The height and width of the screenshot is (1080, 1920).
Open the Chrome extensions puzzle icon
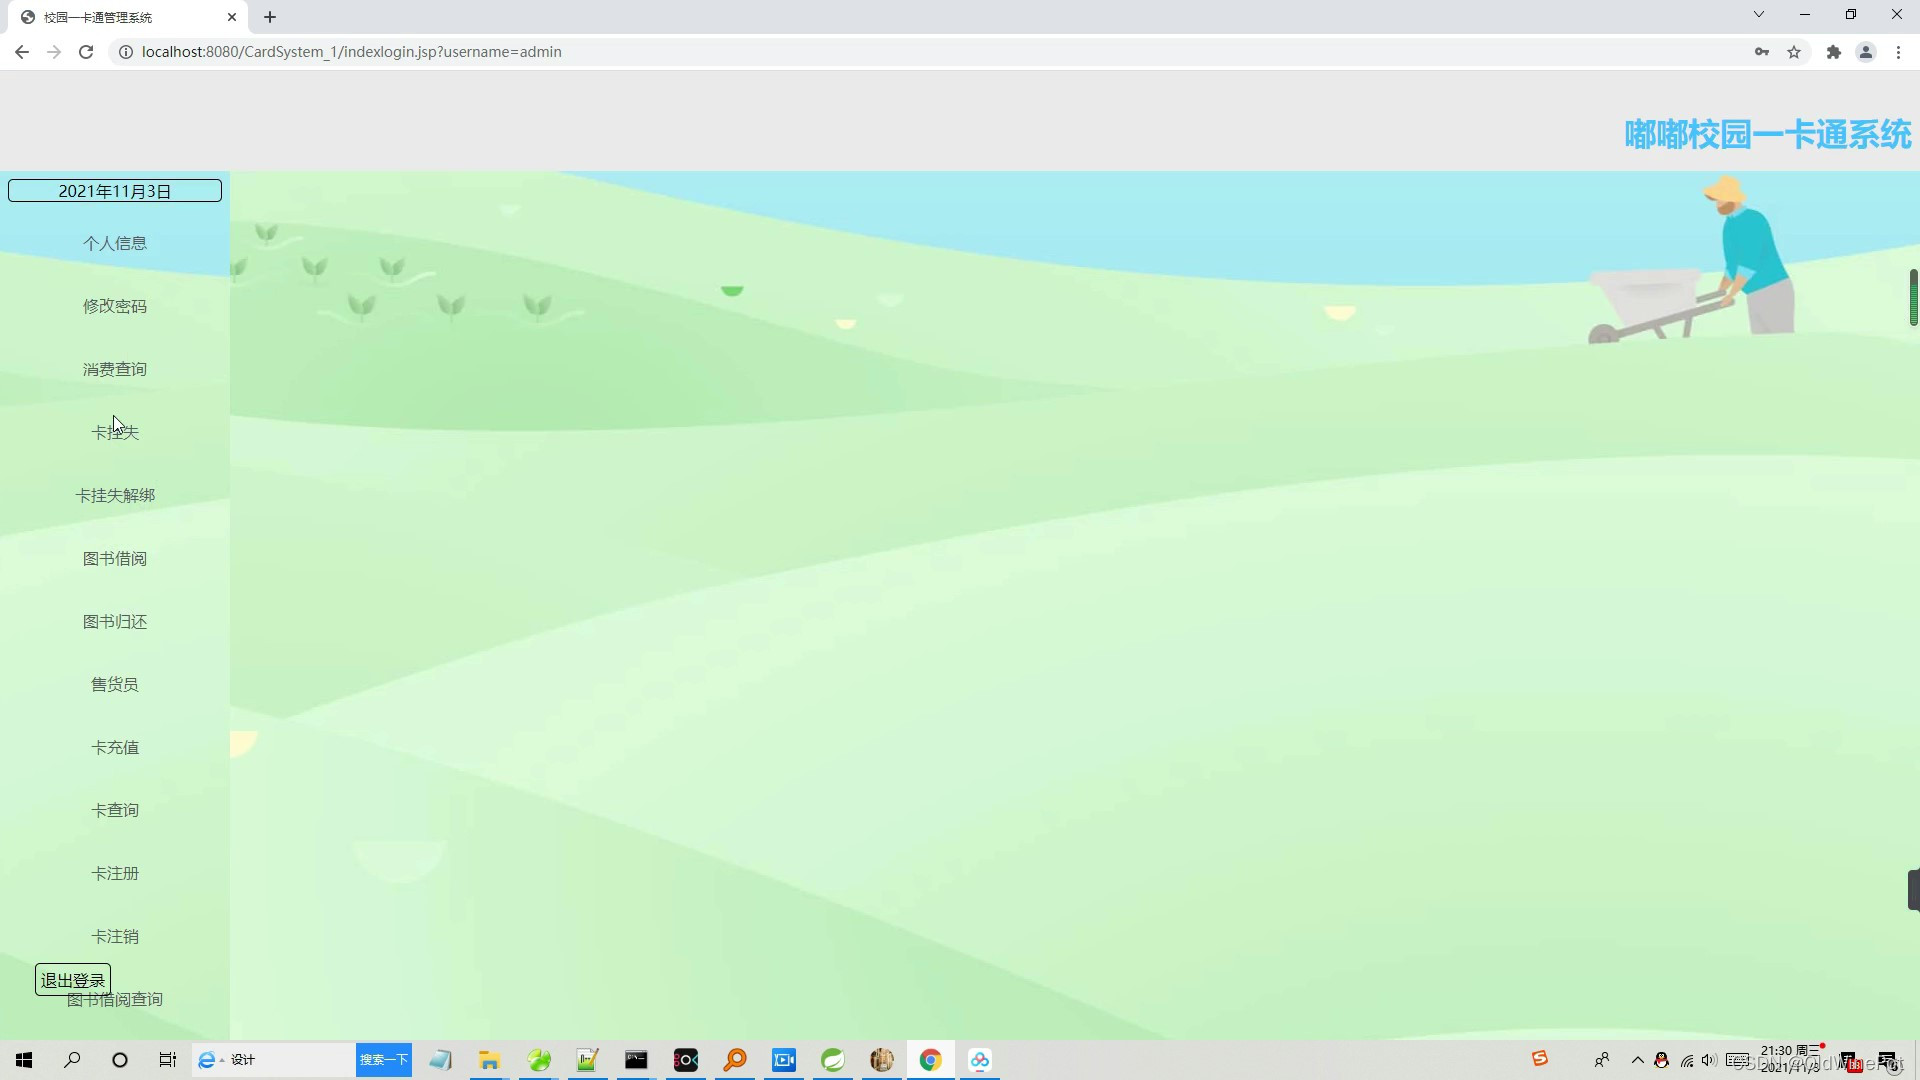coord(1833,52)
